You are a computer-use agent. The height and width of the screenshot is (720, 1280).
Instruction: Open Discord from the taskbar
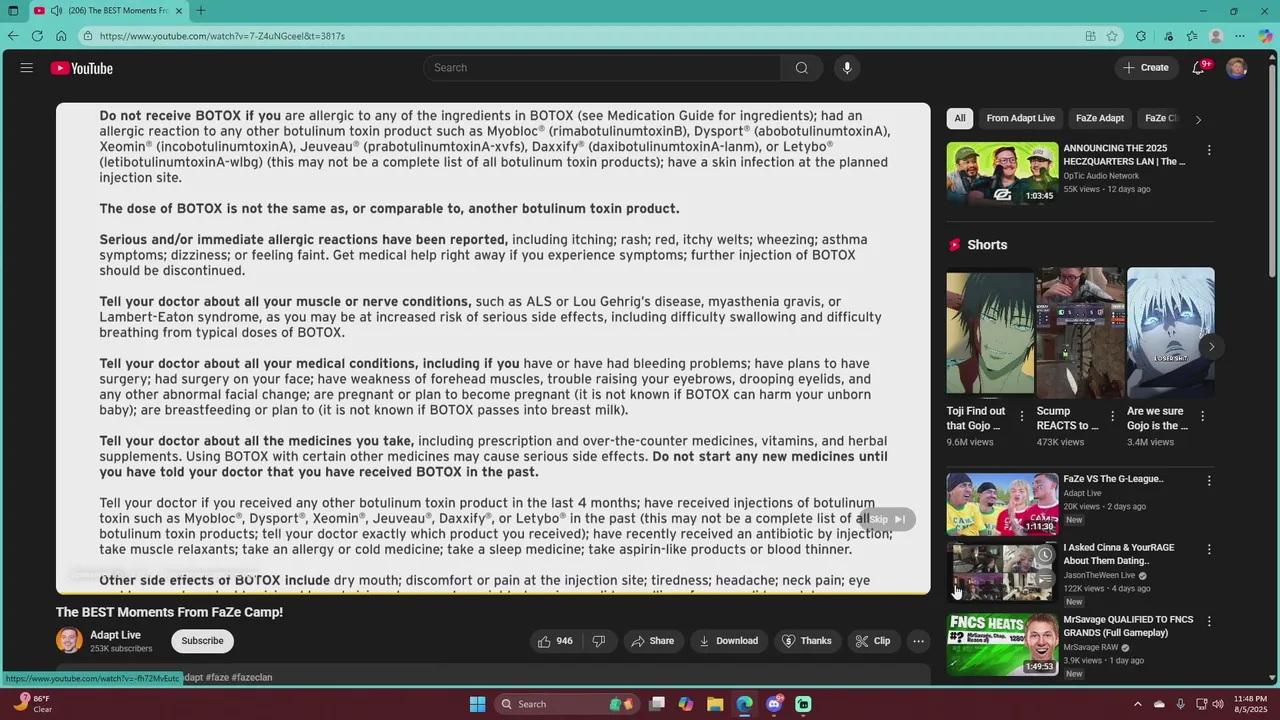tap(774, 704)
